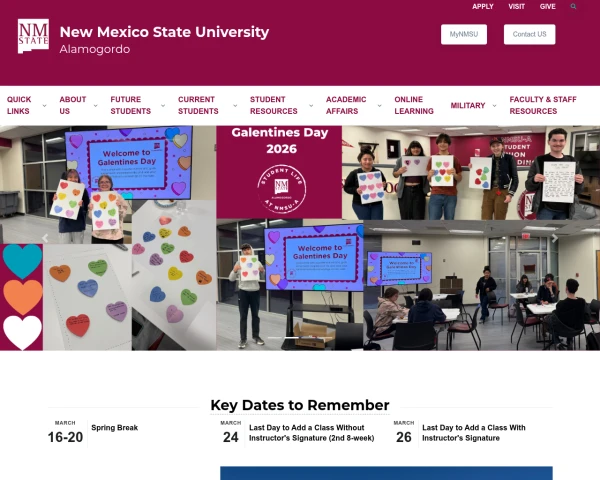Image resolution: width=600 pixels, height=480 pixels.
Task: Open the About Us menu
Action: click(72, 105)
